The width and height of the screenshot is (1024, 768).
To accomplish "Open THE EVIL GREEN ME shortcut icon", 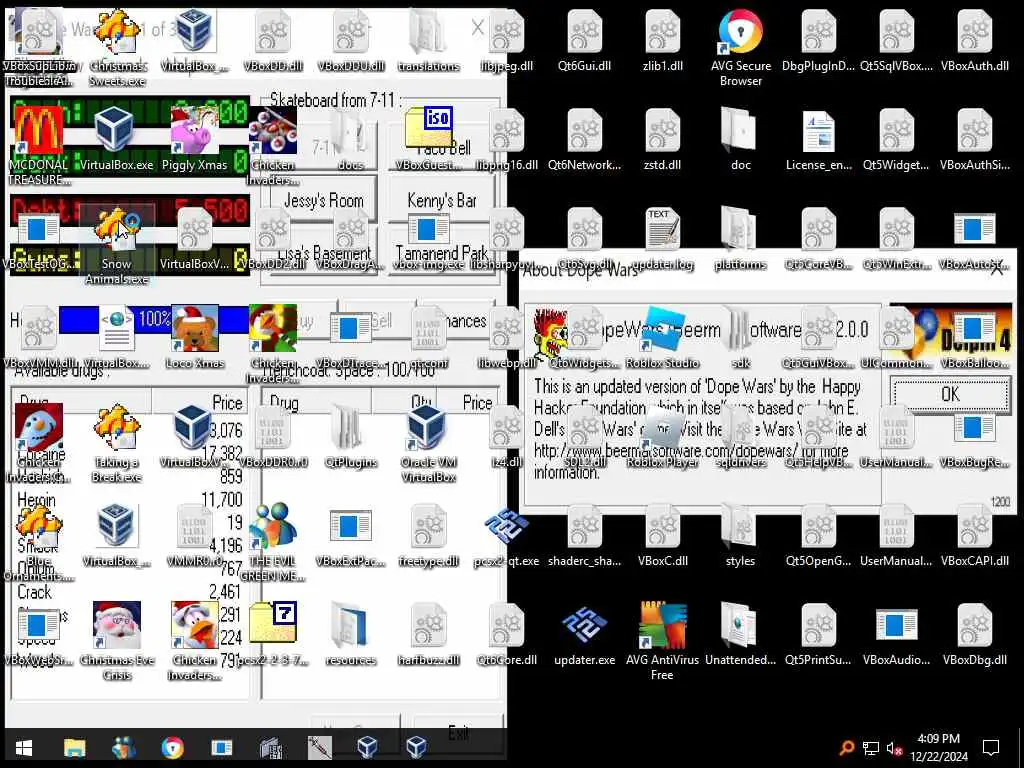I will pyautogui.click(x=272, y=542).
